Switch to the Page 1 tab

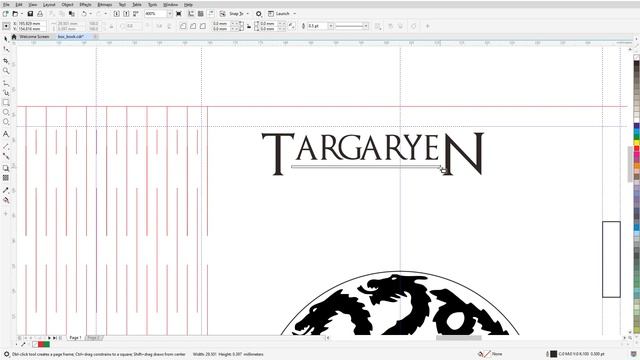coord(75,338)
